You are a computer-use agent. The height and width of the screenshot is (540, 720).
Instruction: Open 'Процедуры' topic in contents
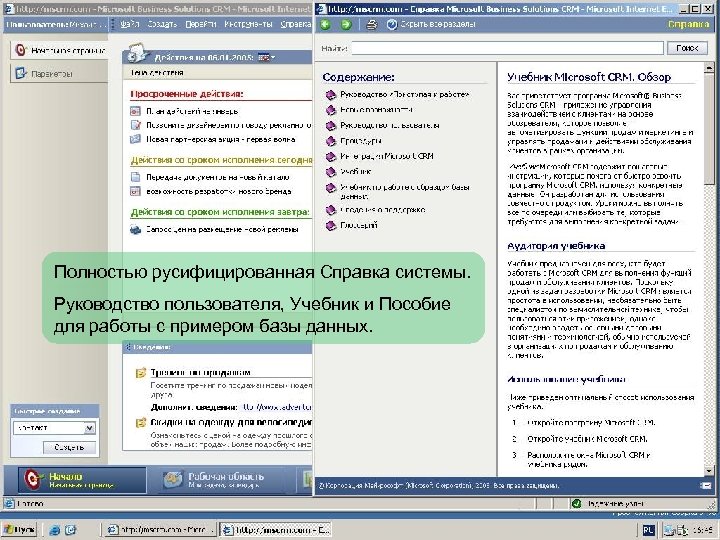pos(361,141)
